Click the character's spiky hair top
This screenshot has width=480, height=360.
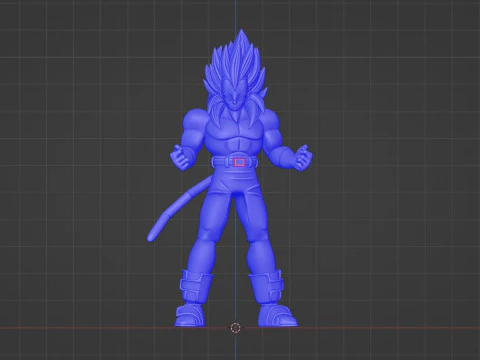241,37
